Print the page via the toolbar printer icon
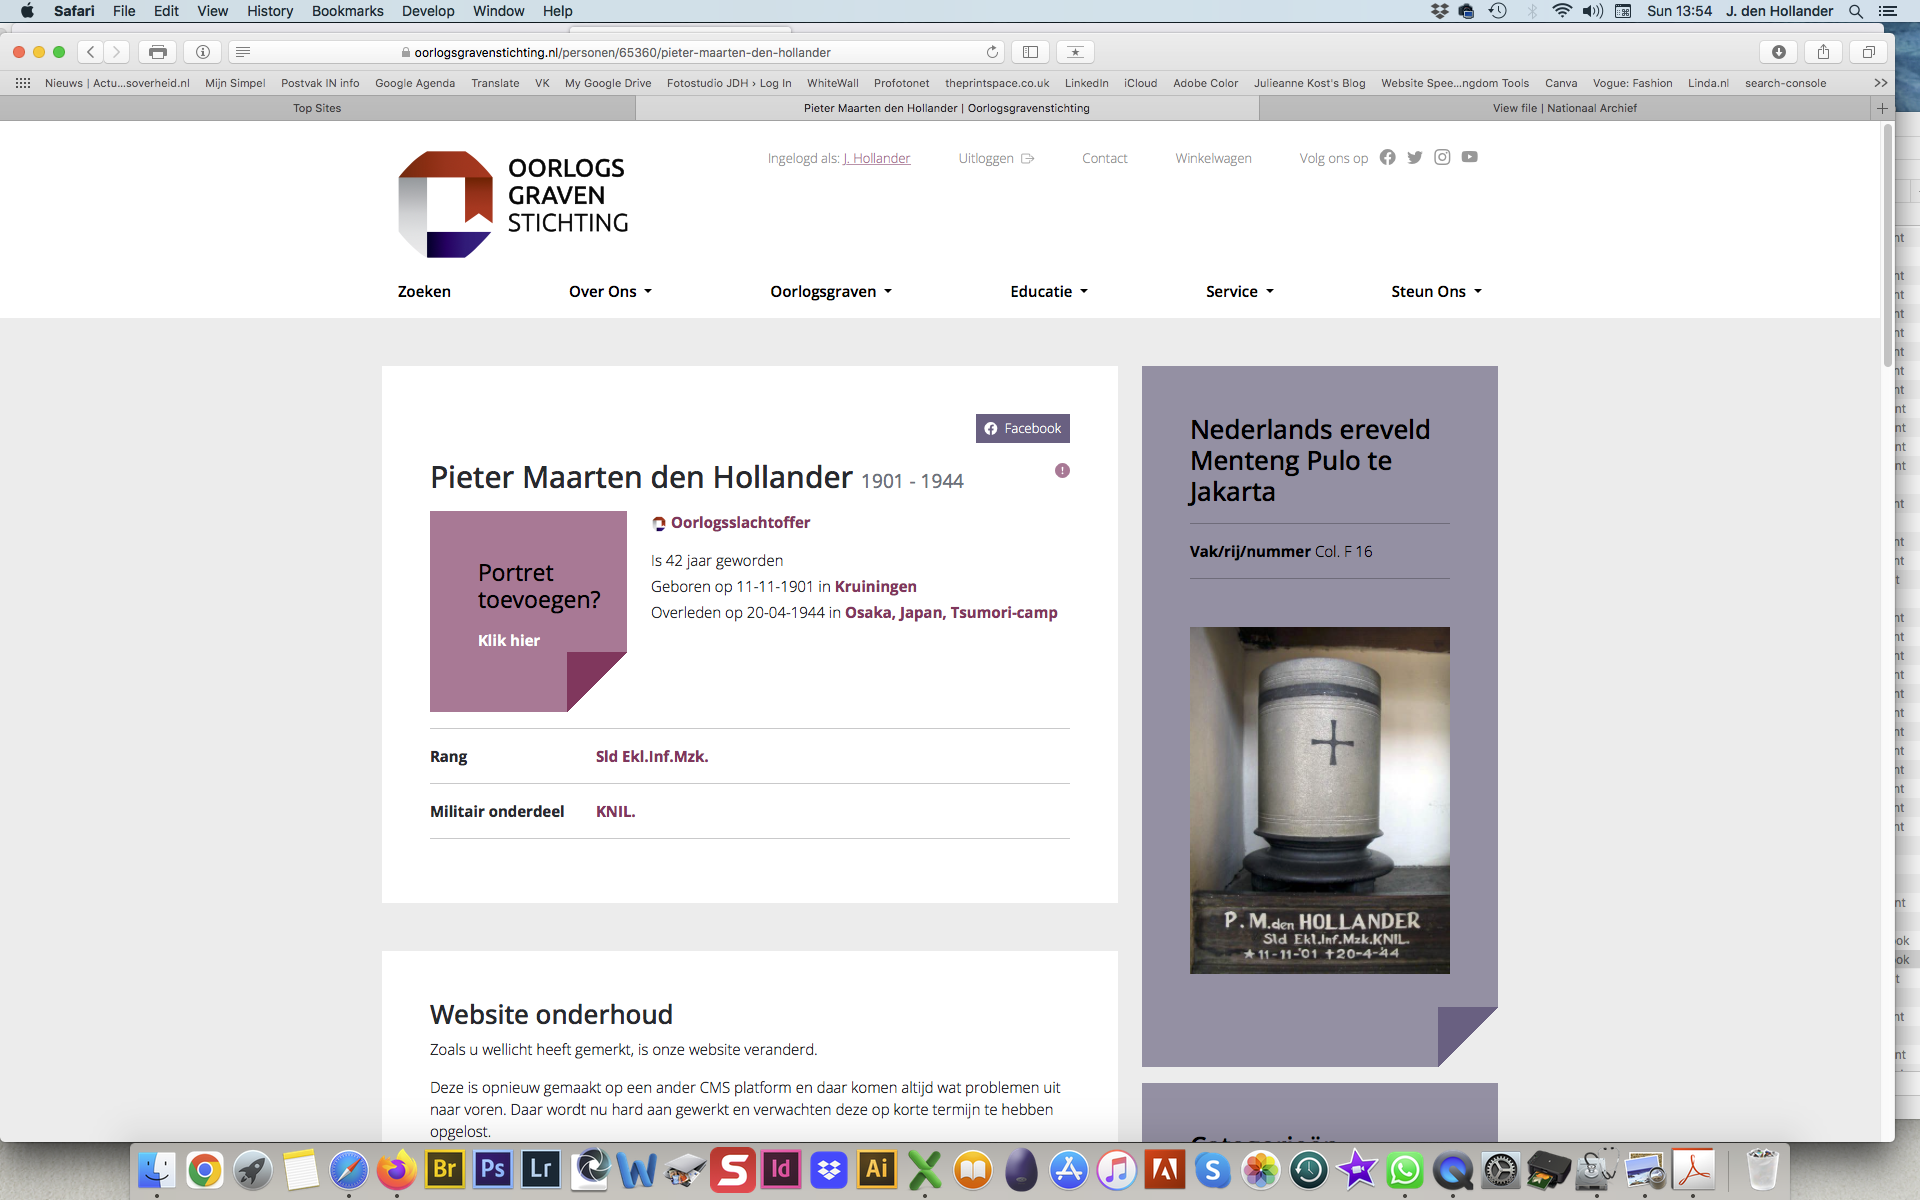1920x1200 pixels. [157, 52]
